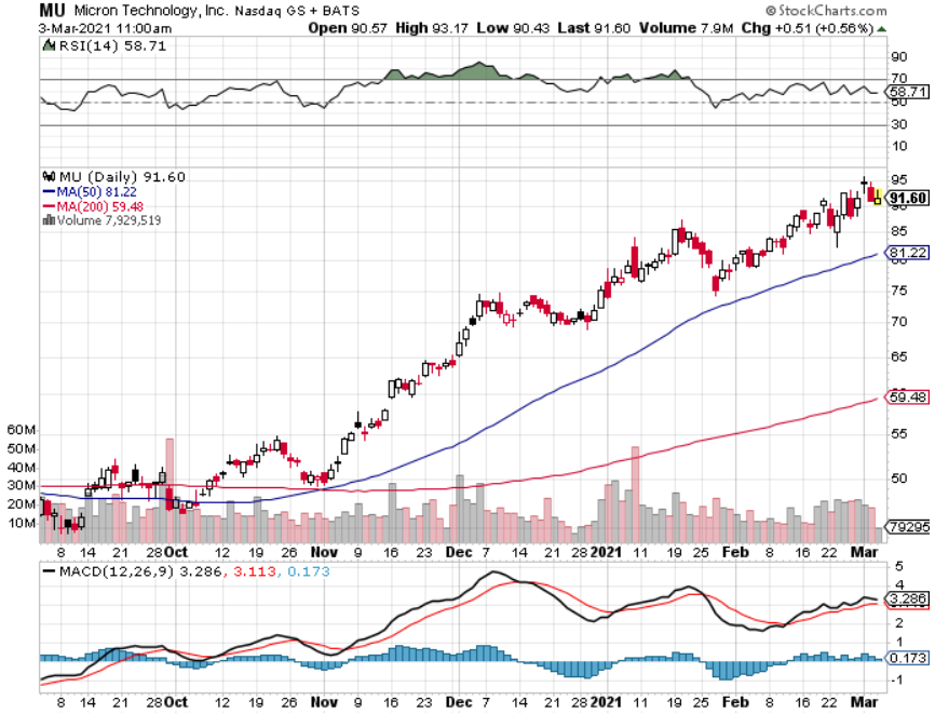Click the 'Nov' label on the price panel date axis
Image resolution: width=934 pixels, height=714 pixels.
[324, 552]
